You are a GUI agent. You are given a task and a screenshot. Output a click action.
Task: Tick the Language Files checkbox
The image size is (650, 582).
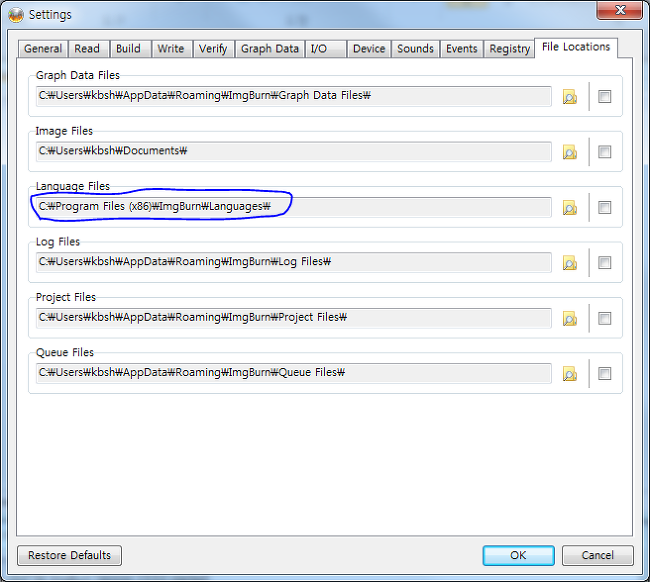(604, 207)
